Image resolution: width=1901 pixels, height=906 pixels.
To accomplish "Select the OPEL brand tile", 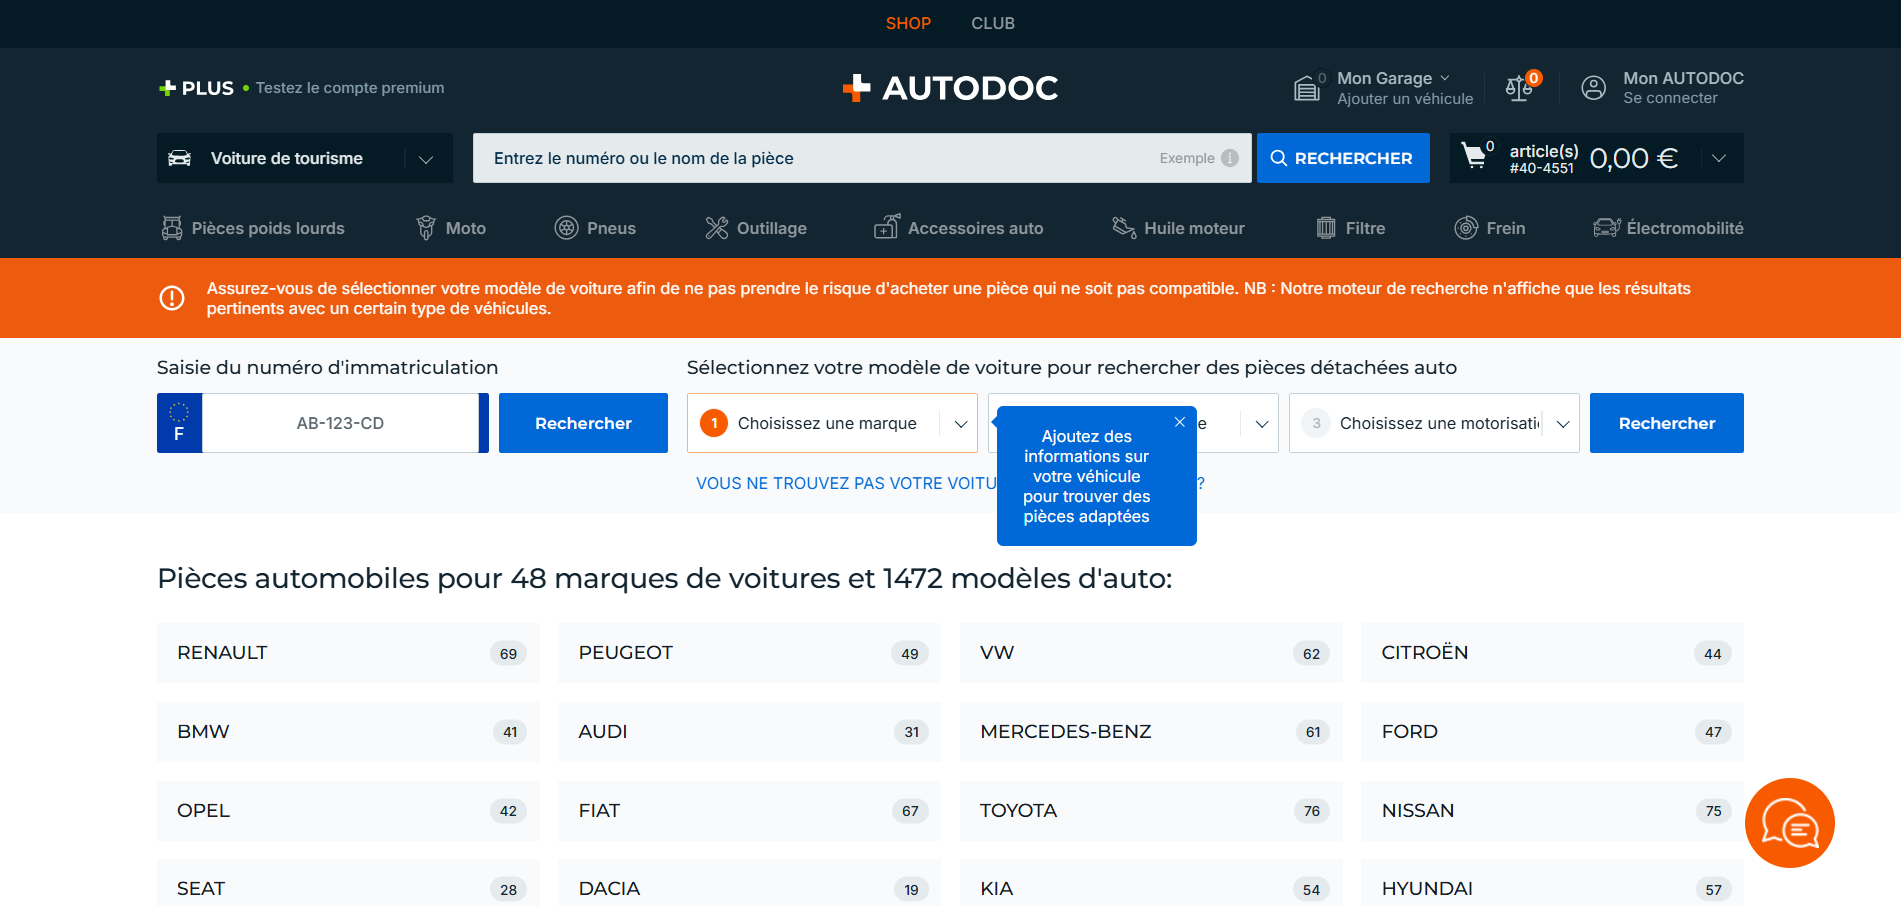I will [348, 811].
